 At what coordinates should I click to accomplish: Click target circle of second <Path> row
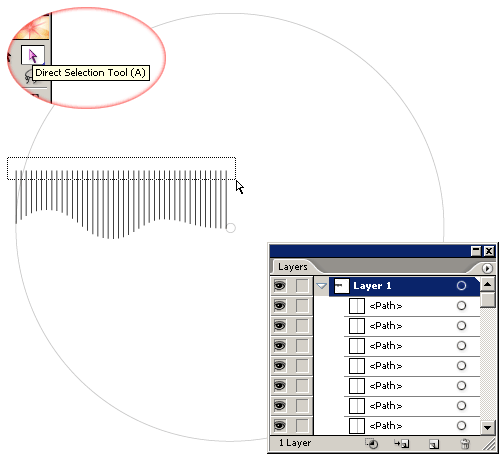point(461,326)
